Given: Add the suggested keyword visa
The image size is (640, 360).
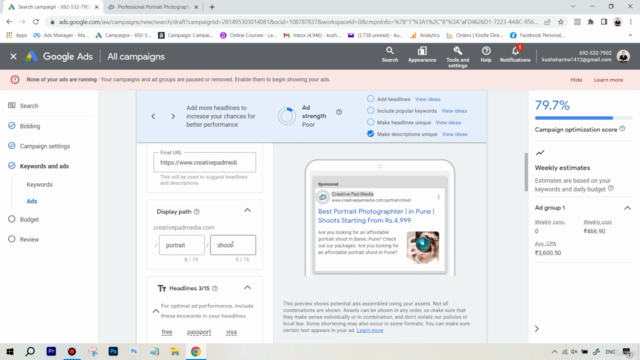Looking at the screenshot, I should pyautogui.click(x=231, y=332).
